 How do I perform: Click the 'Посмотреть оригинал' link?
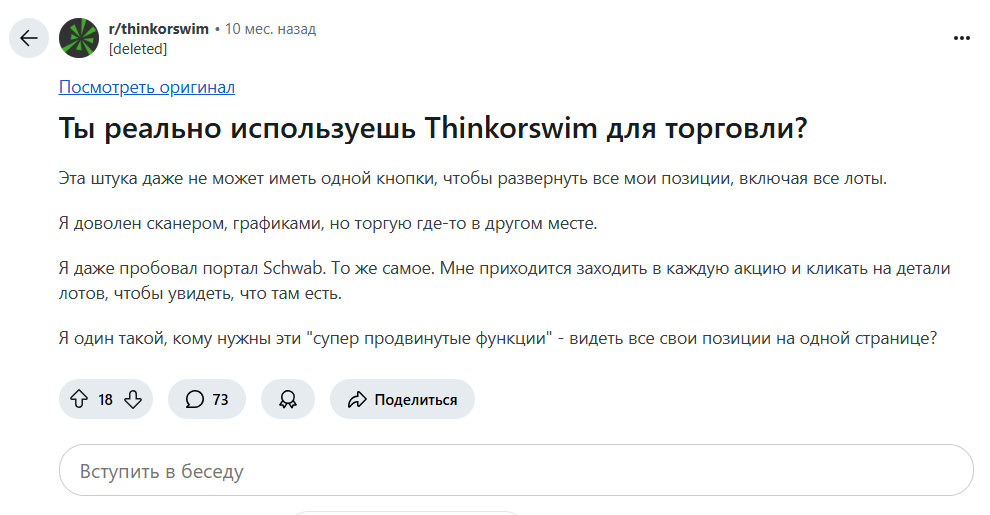pyautogui.click(x=146, y=87)
